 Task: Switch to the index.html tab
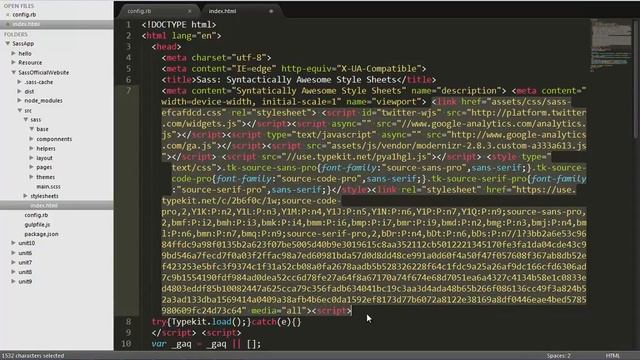coord(222,11)
